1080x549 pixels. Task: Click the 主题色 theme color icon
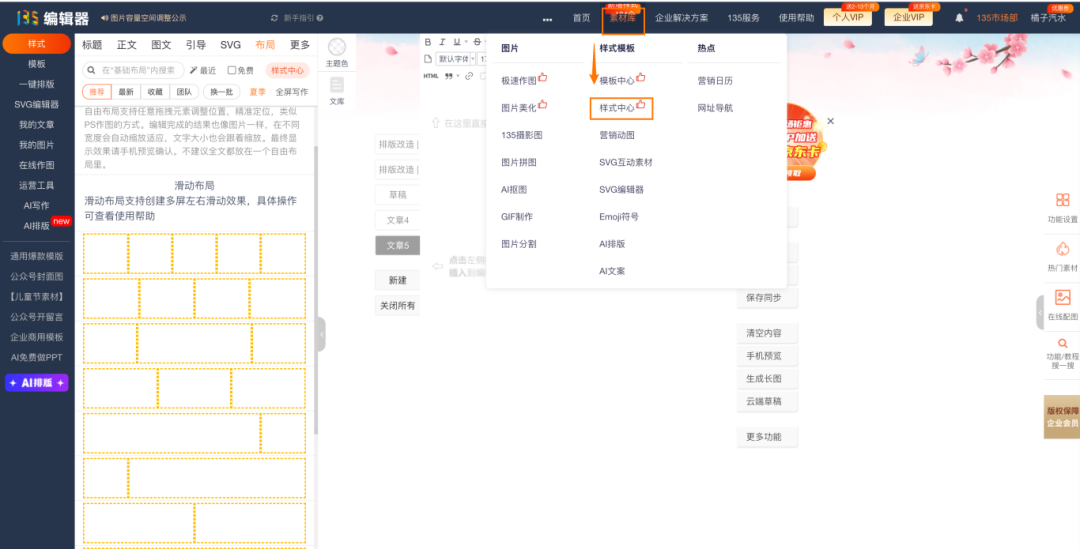pos(337,48)
